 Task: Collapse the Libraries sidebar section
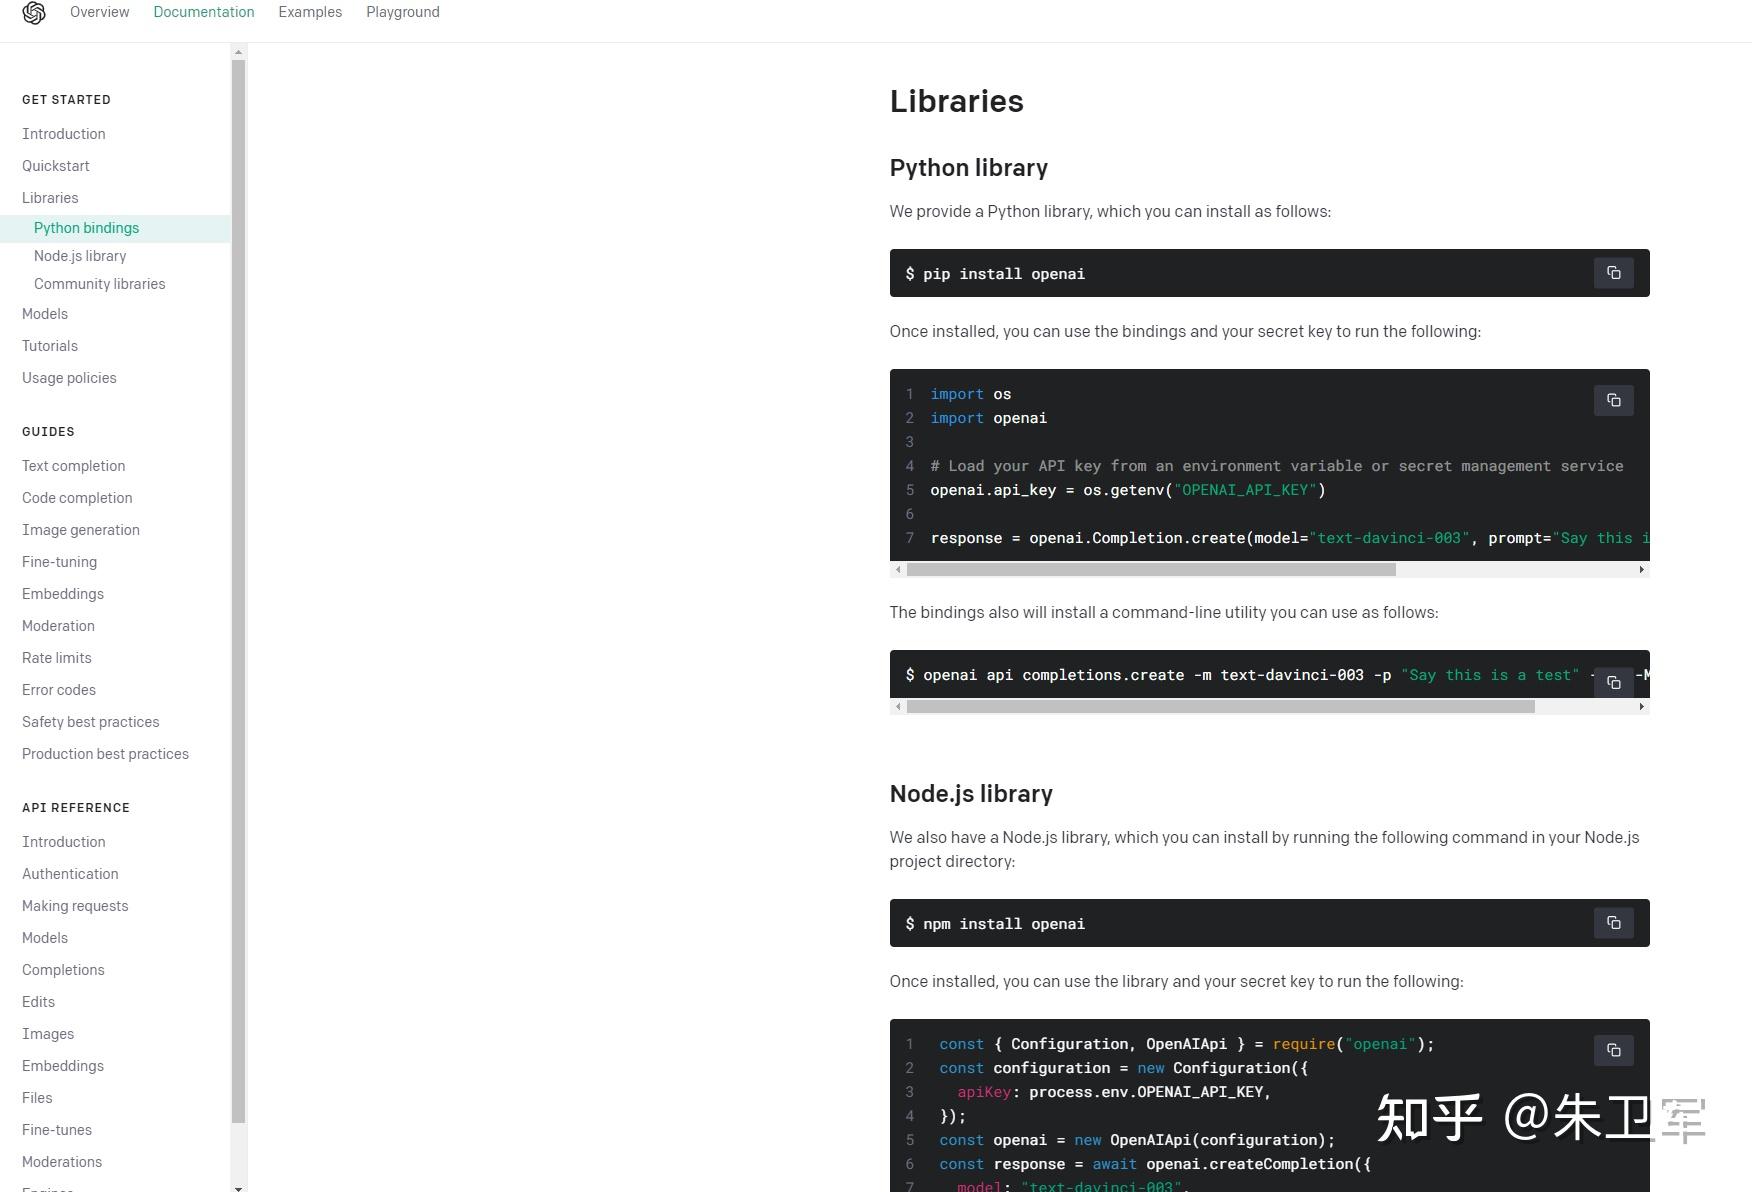tap(50, 198)
